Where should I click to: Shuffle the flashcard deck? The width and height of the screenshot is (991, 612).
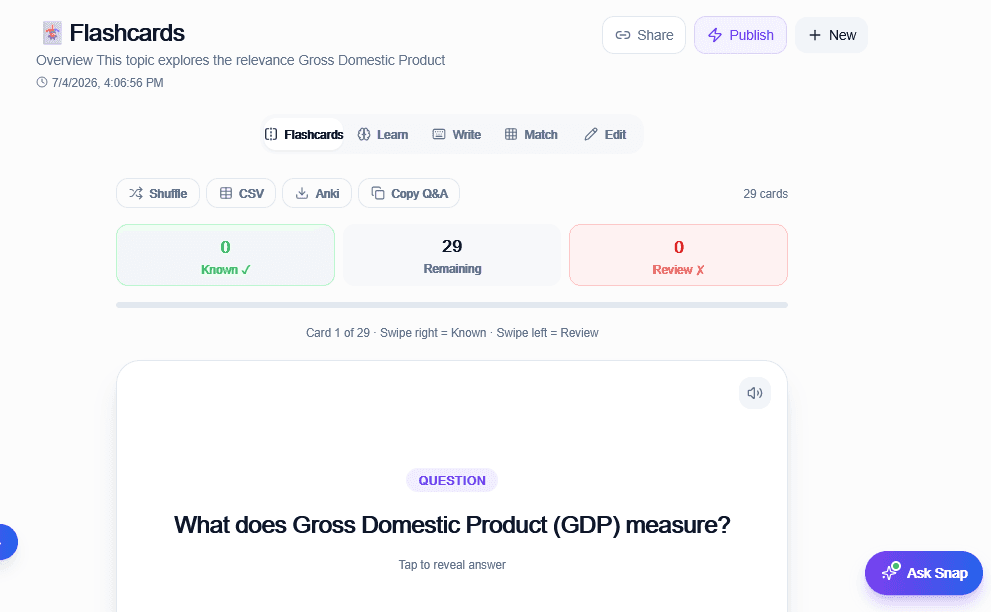(158, 193)
